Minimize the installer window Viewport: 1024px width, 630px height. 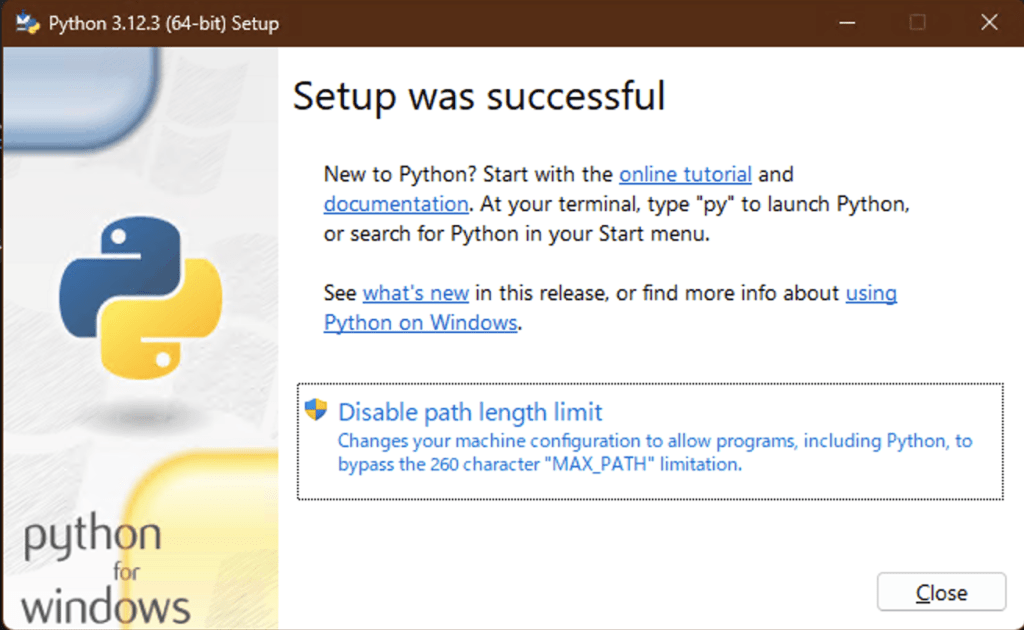coord(846,21)
